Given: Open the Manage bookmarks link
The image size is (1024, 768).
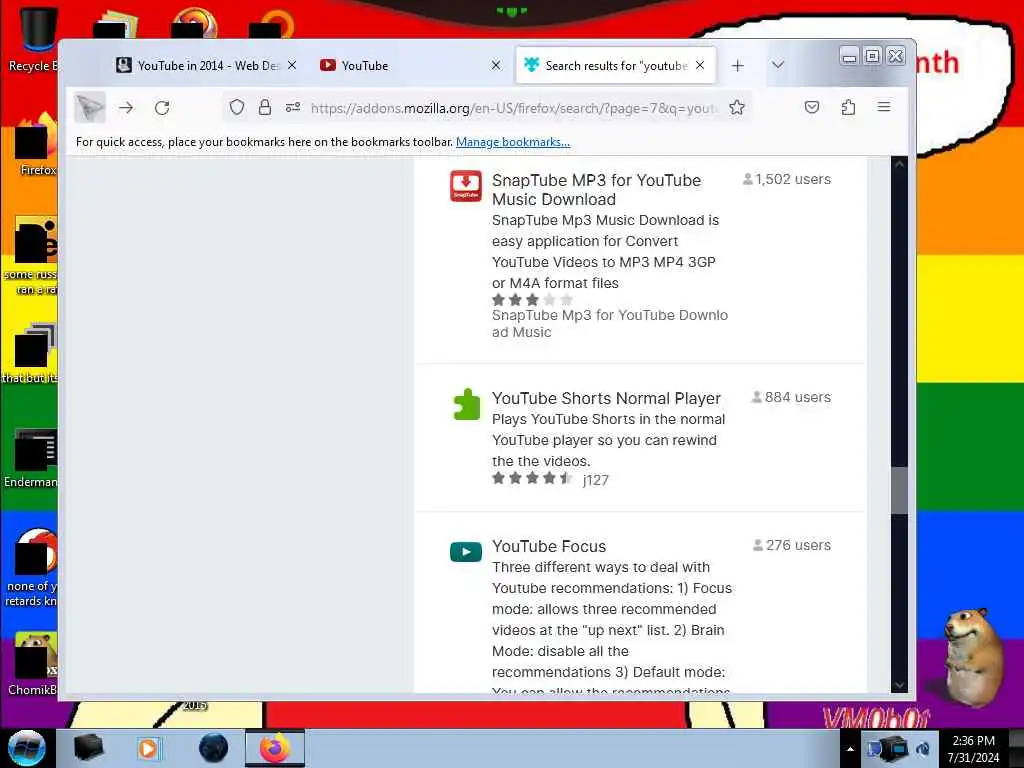Looking at the screenshot, I should (513, 142).
